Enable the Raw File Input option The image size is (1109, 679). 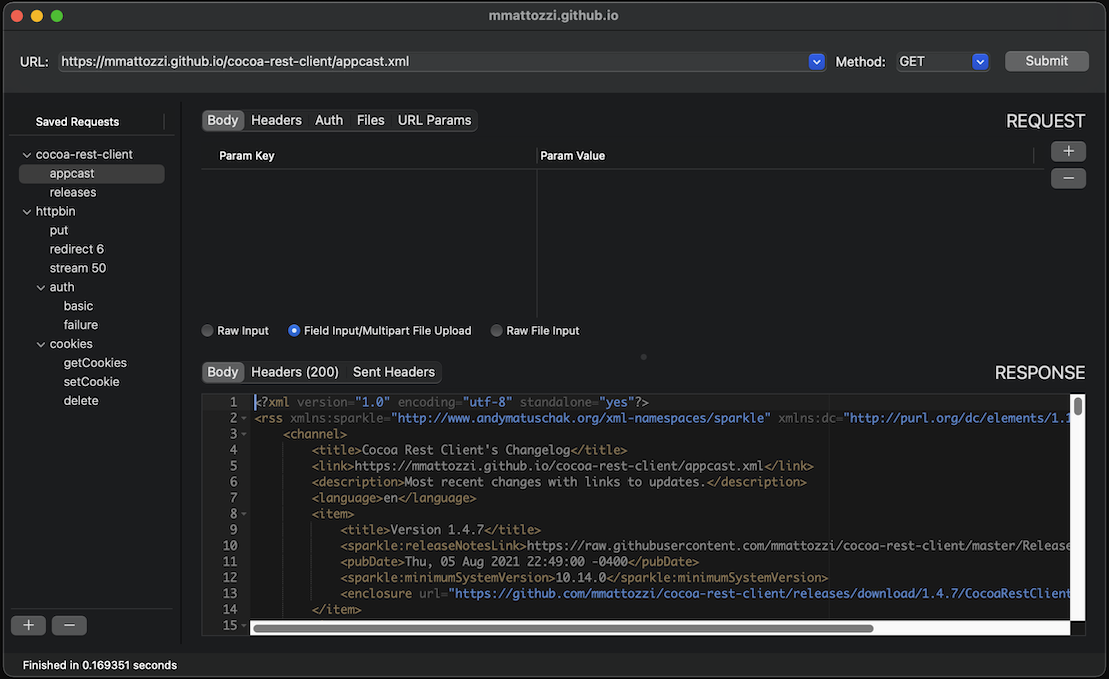pos(497,331)
